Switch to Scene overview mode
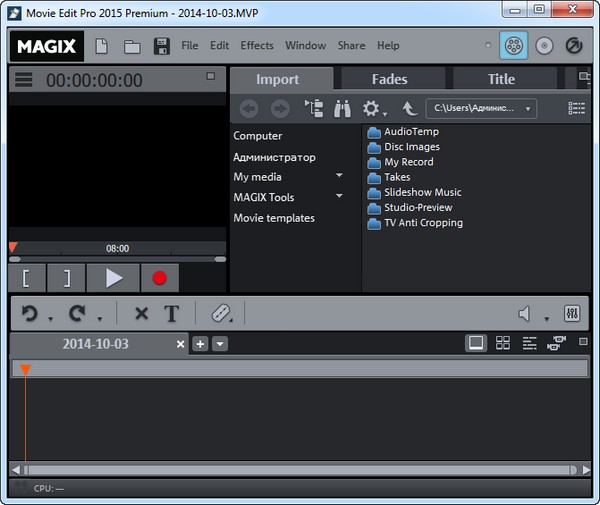This screenshot has width=600, height=505. coord(502,343)
